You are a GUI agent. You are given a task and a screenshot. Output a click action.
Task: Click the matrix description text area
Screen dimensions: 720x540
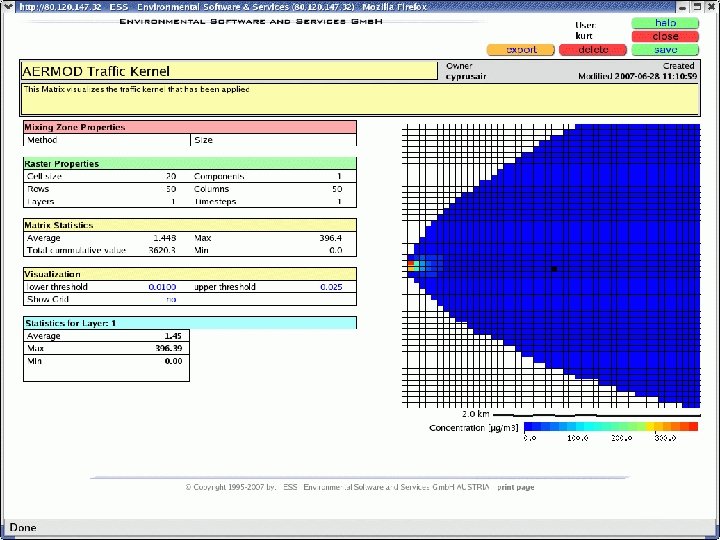tap(360, 99)
